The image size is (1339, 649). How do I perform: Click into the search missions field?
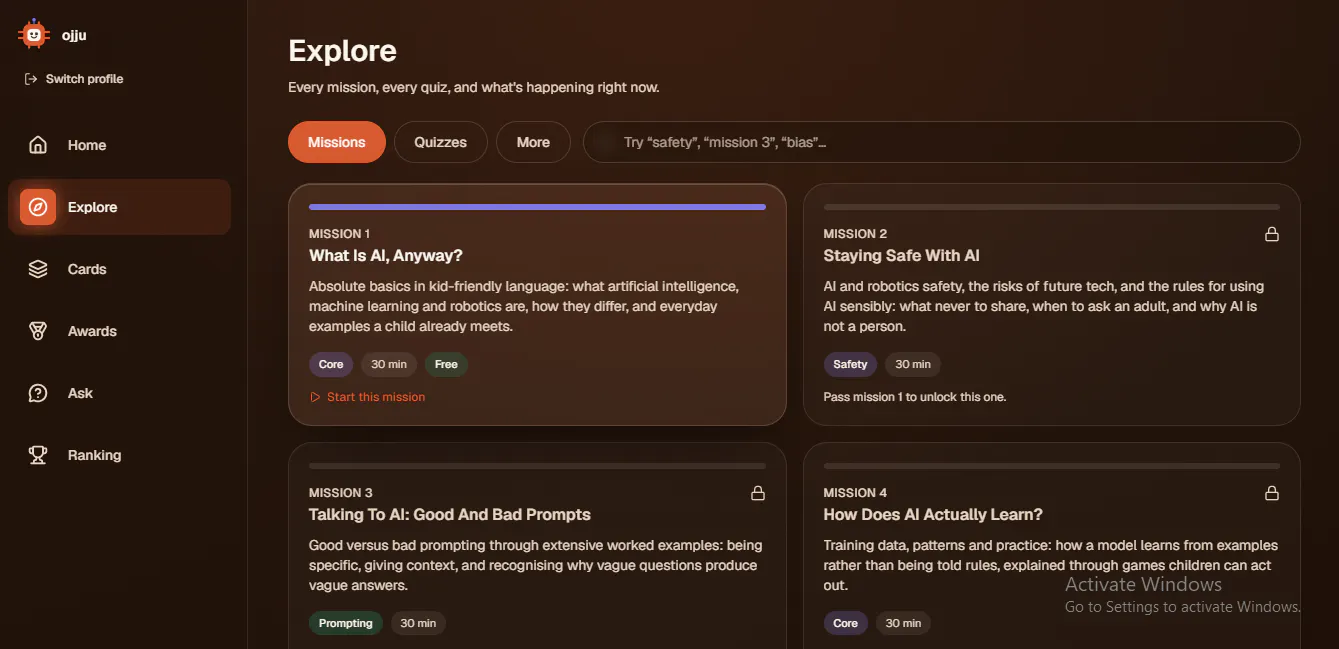[x=942, y=142]
